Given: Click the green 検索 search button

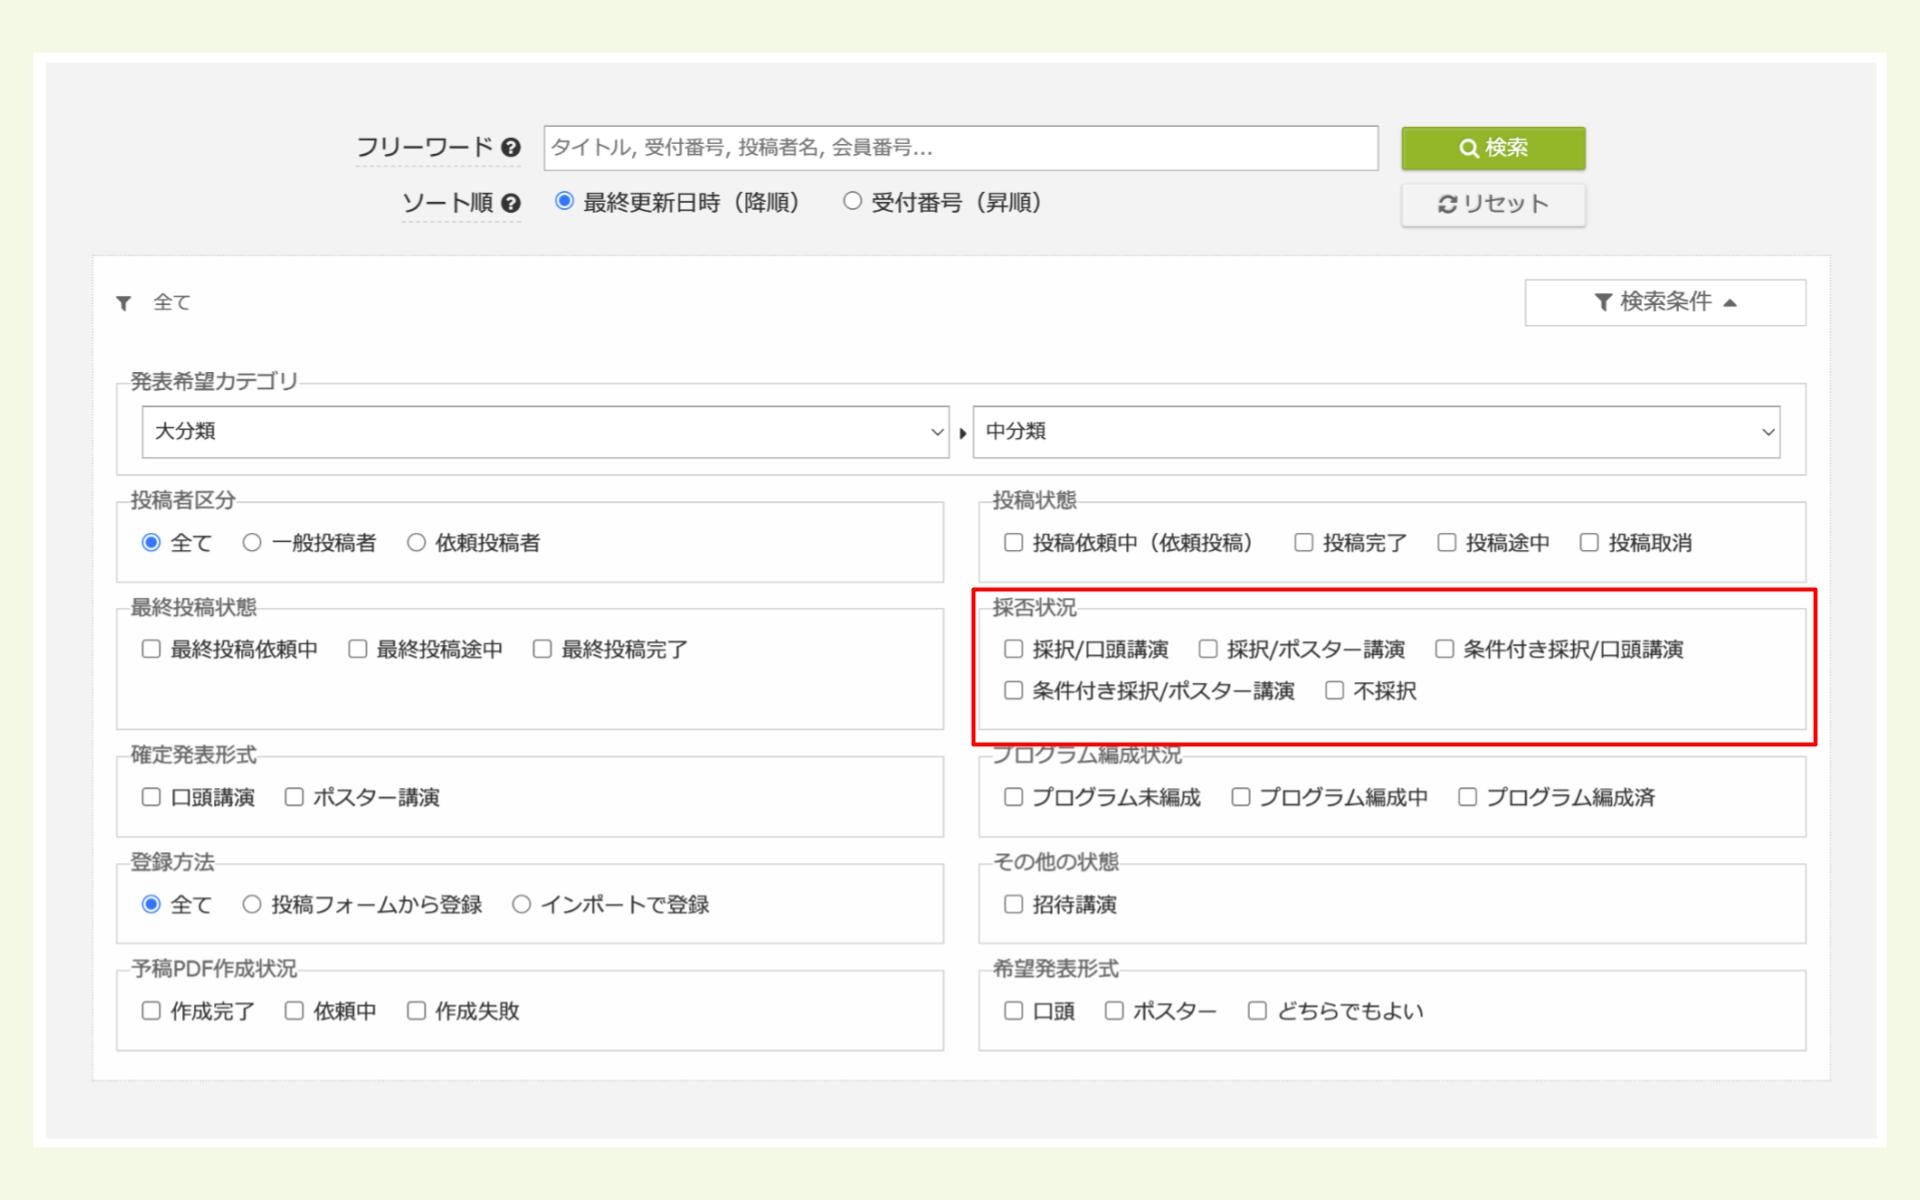Looking at the screenshot, I should click(1492, 148).
